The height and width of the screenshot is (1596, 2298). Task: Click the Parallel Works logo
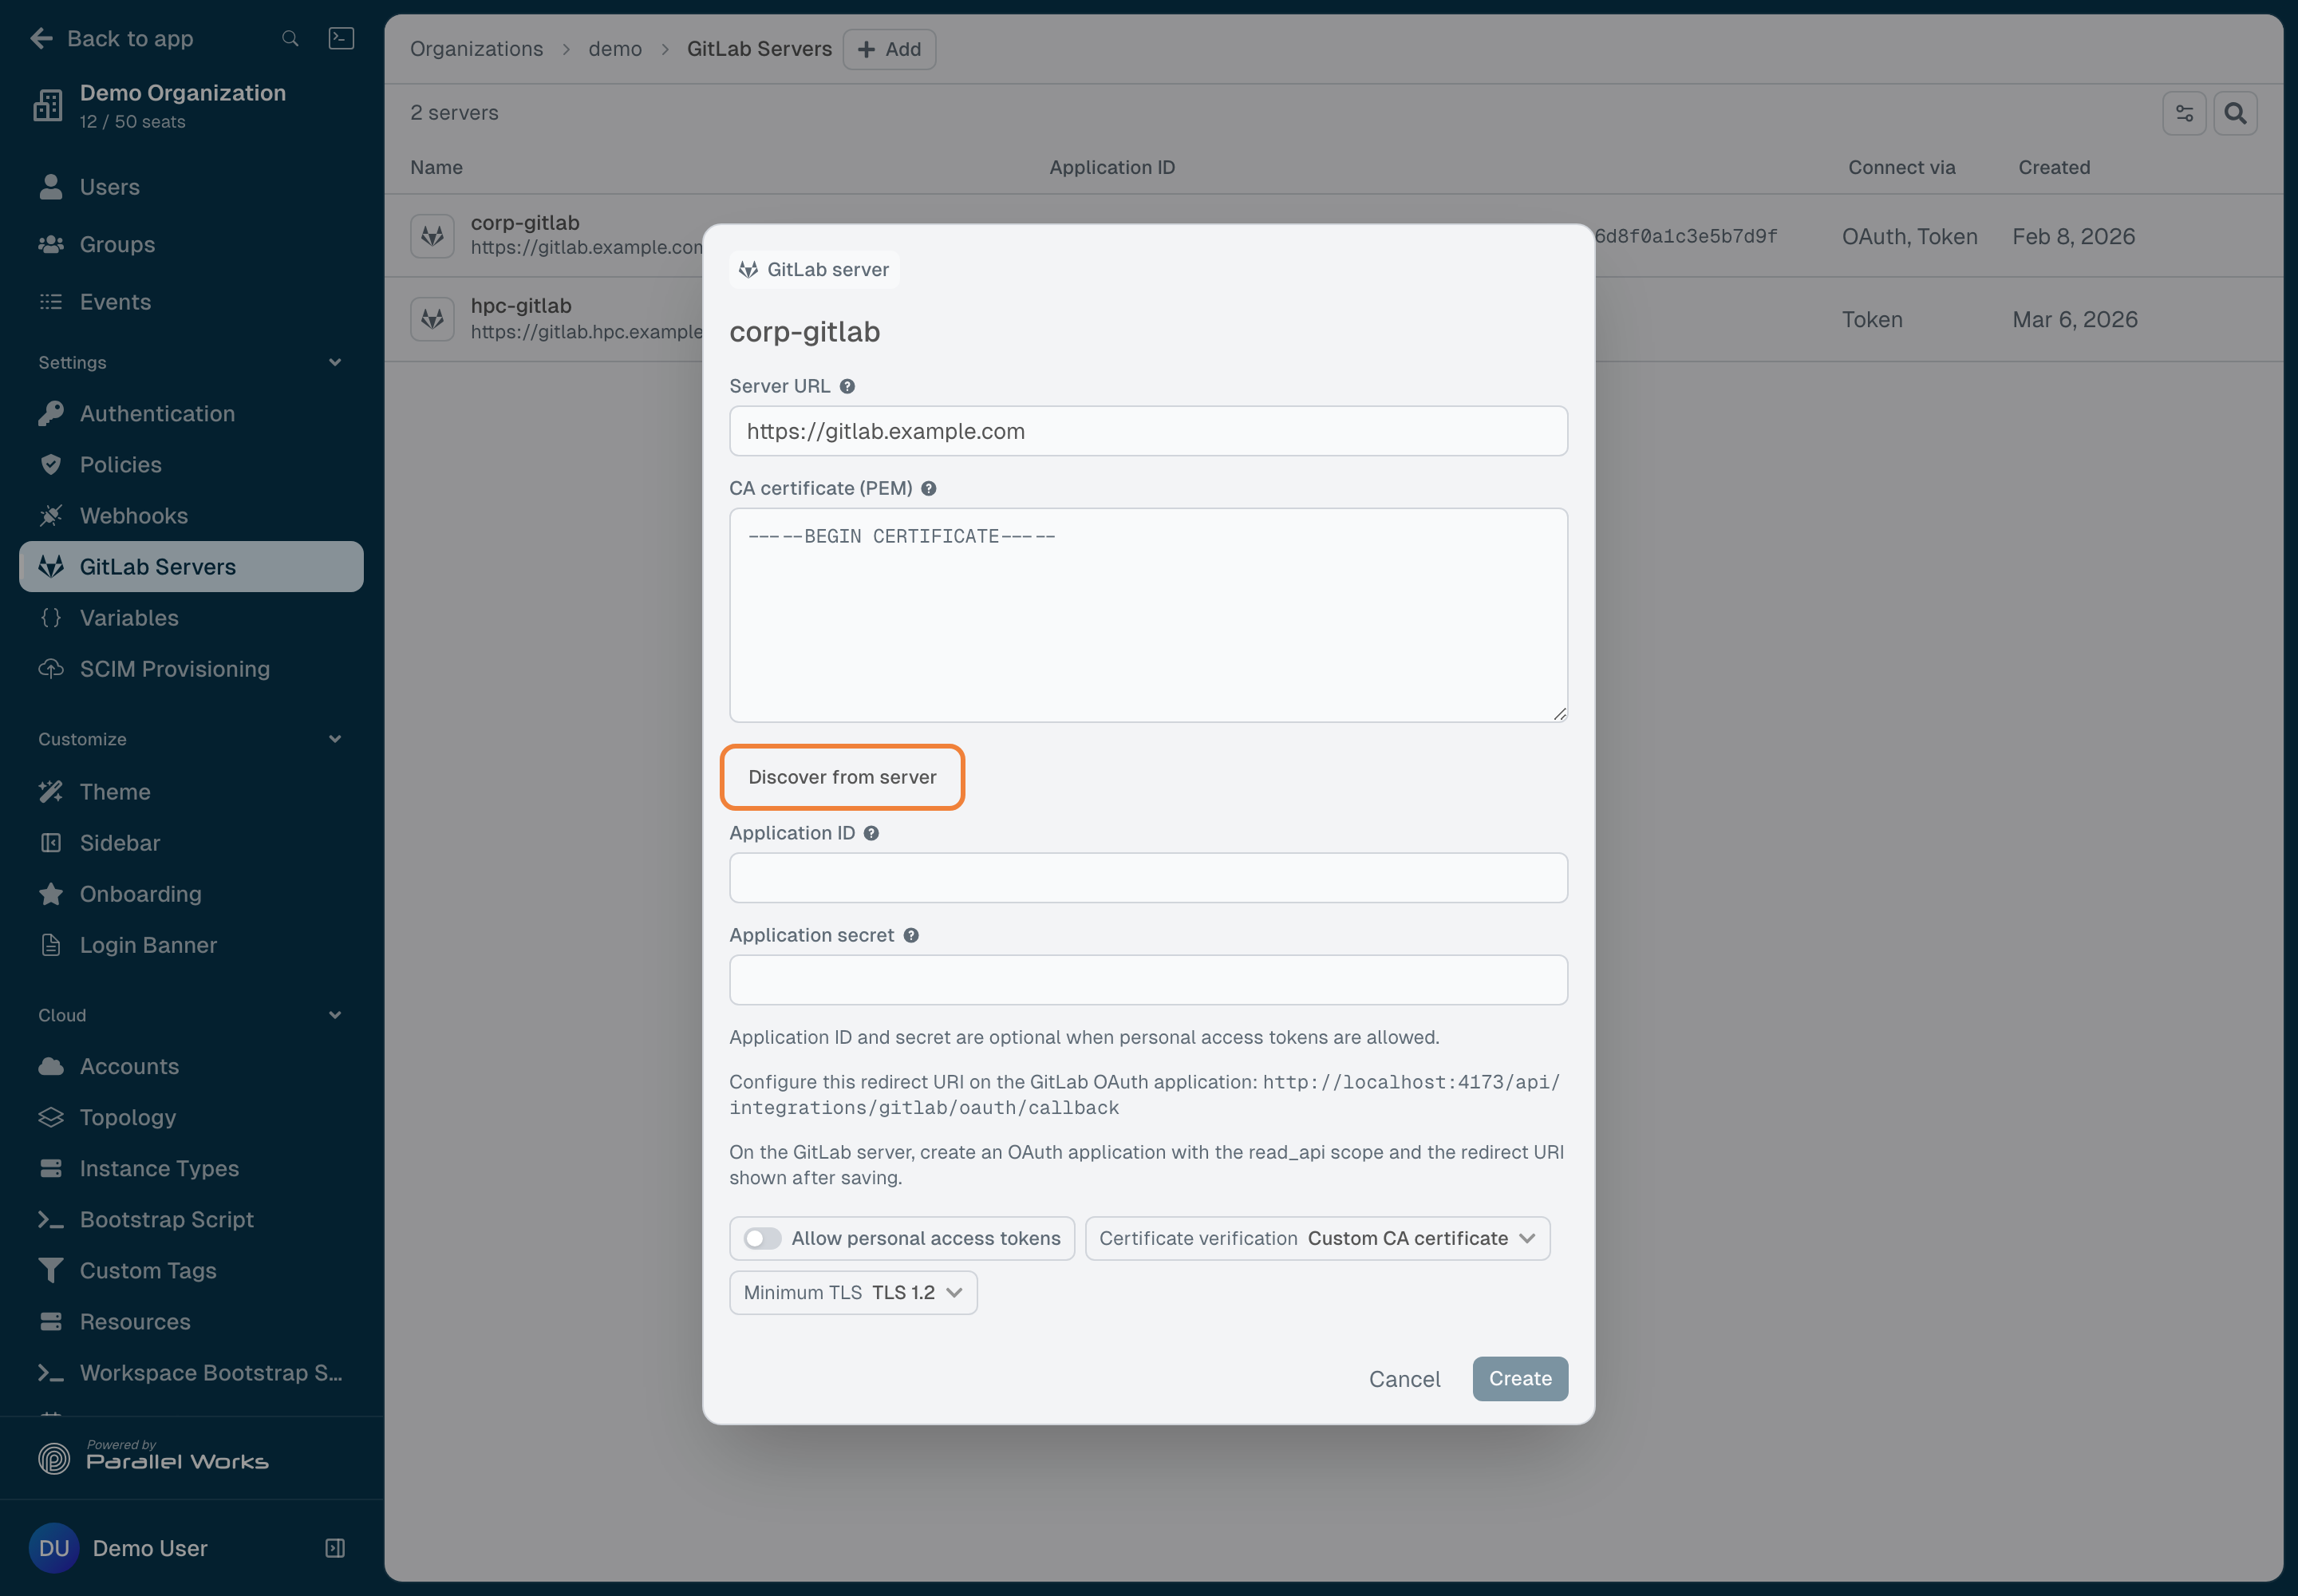click(153, 1458)
